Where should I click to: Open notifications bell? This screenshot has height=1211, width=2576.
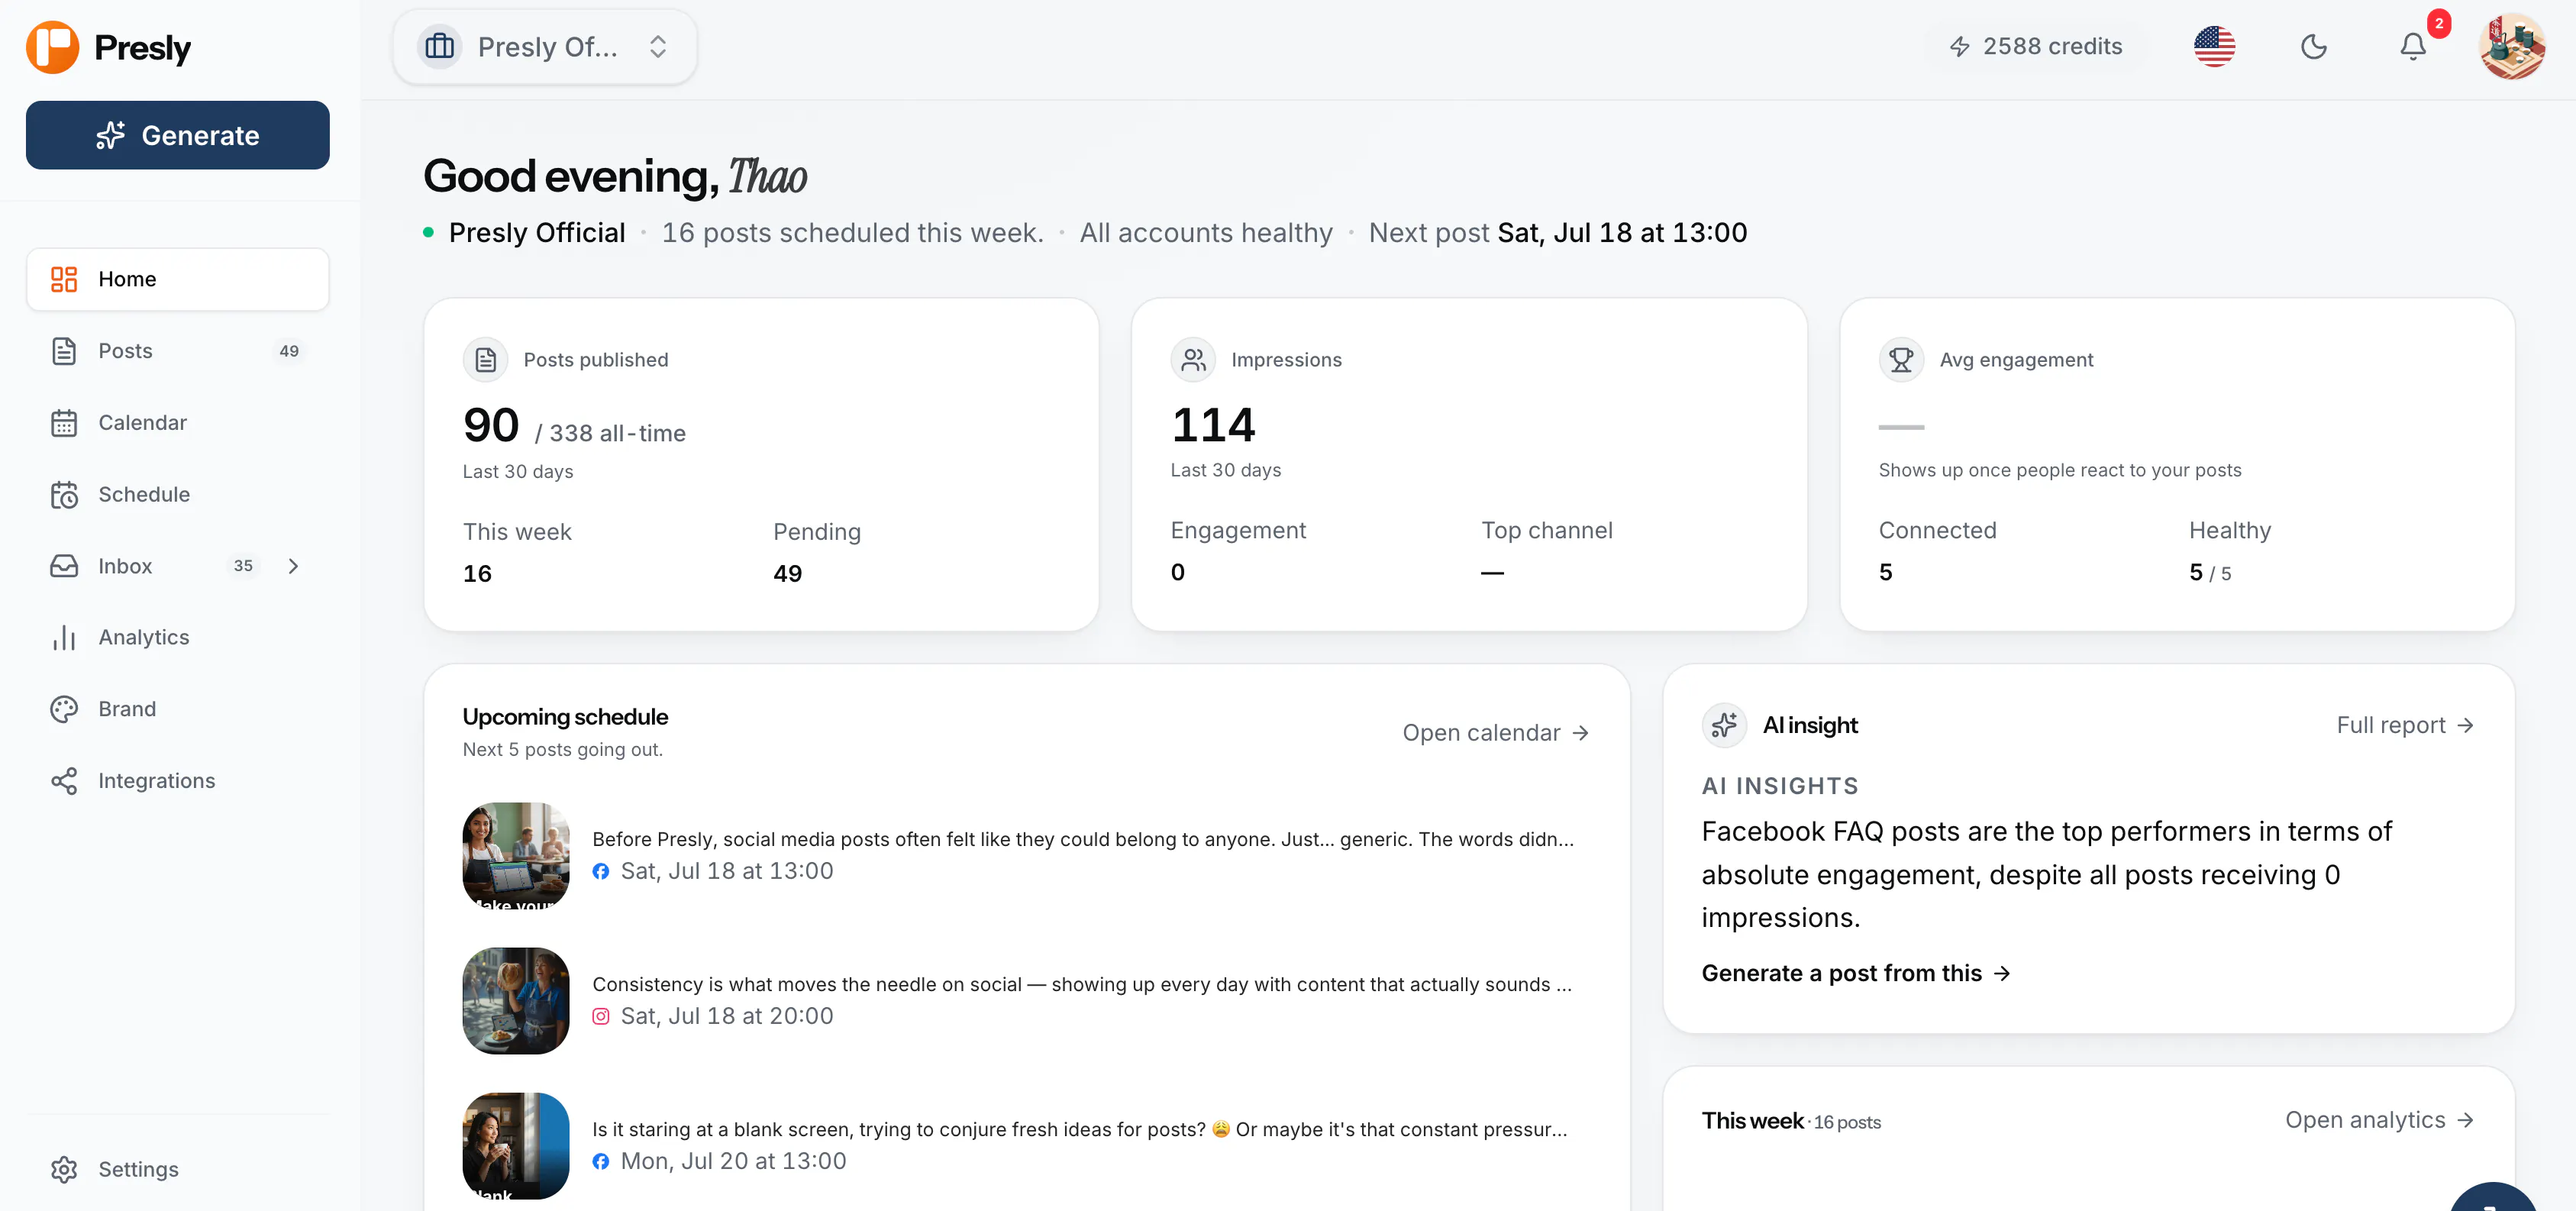(x=2412, y=47)
